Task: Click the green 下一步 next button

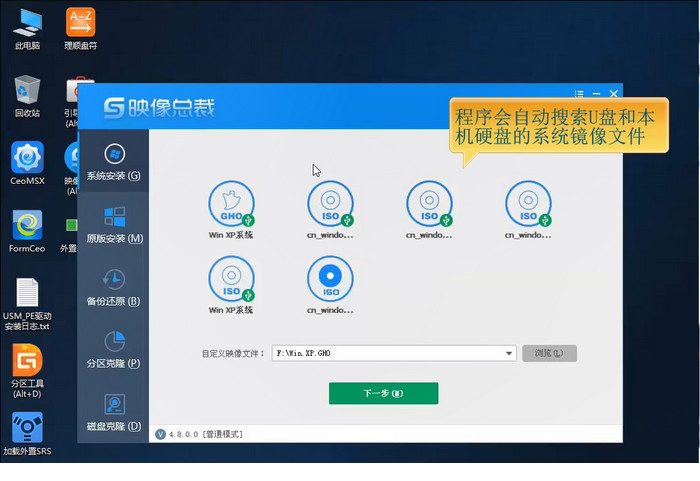Action: [x=383, y=393]
